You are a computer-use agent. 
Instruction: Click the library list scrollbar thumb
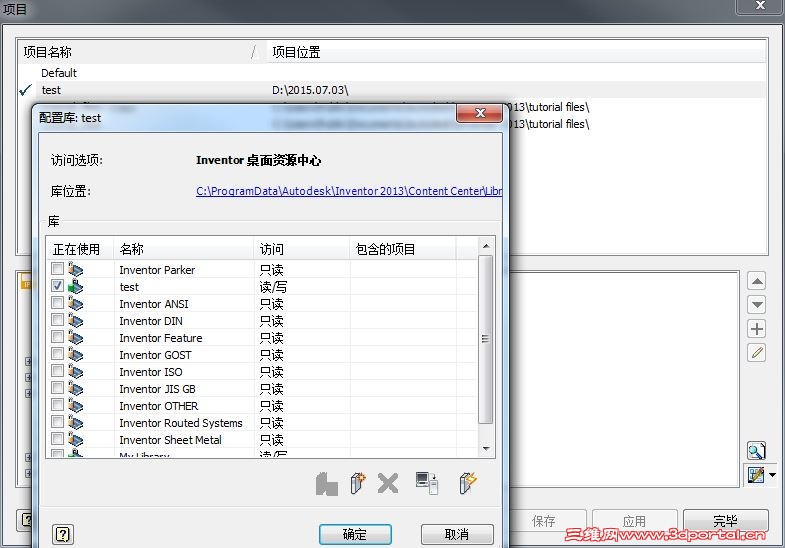485,339
